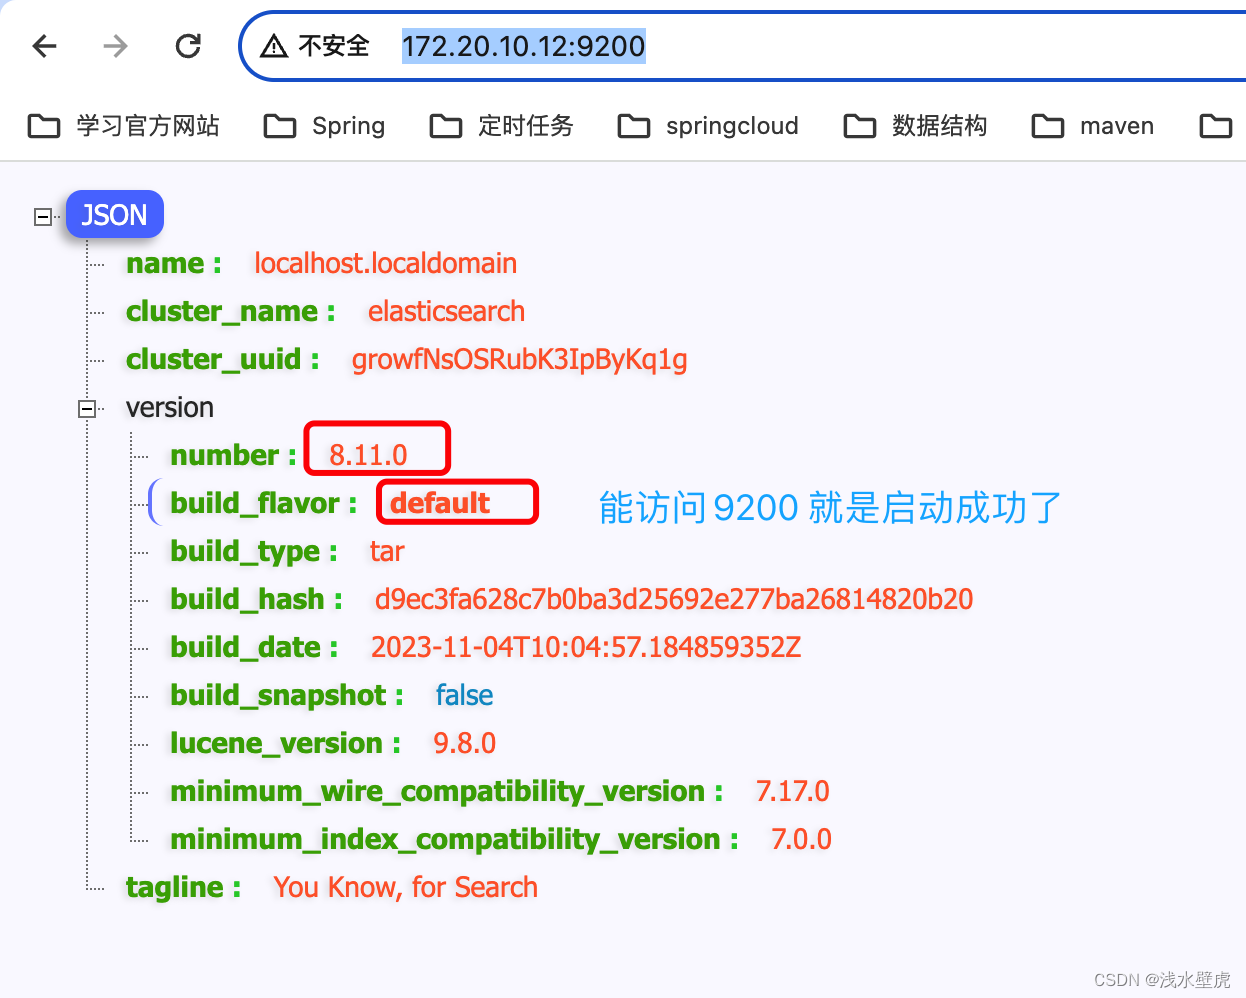Click the version node label

point(170,408)
